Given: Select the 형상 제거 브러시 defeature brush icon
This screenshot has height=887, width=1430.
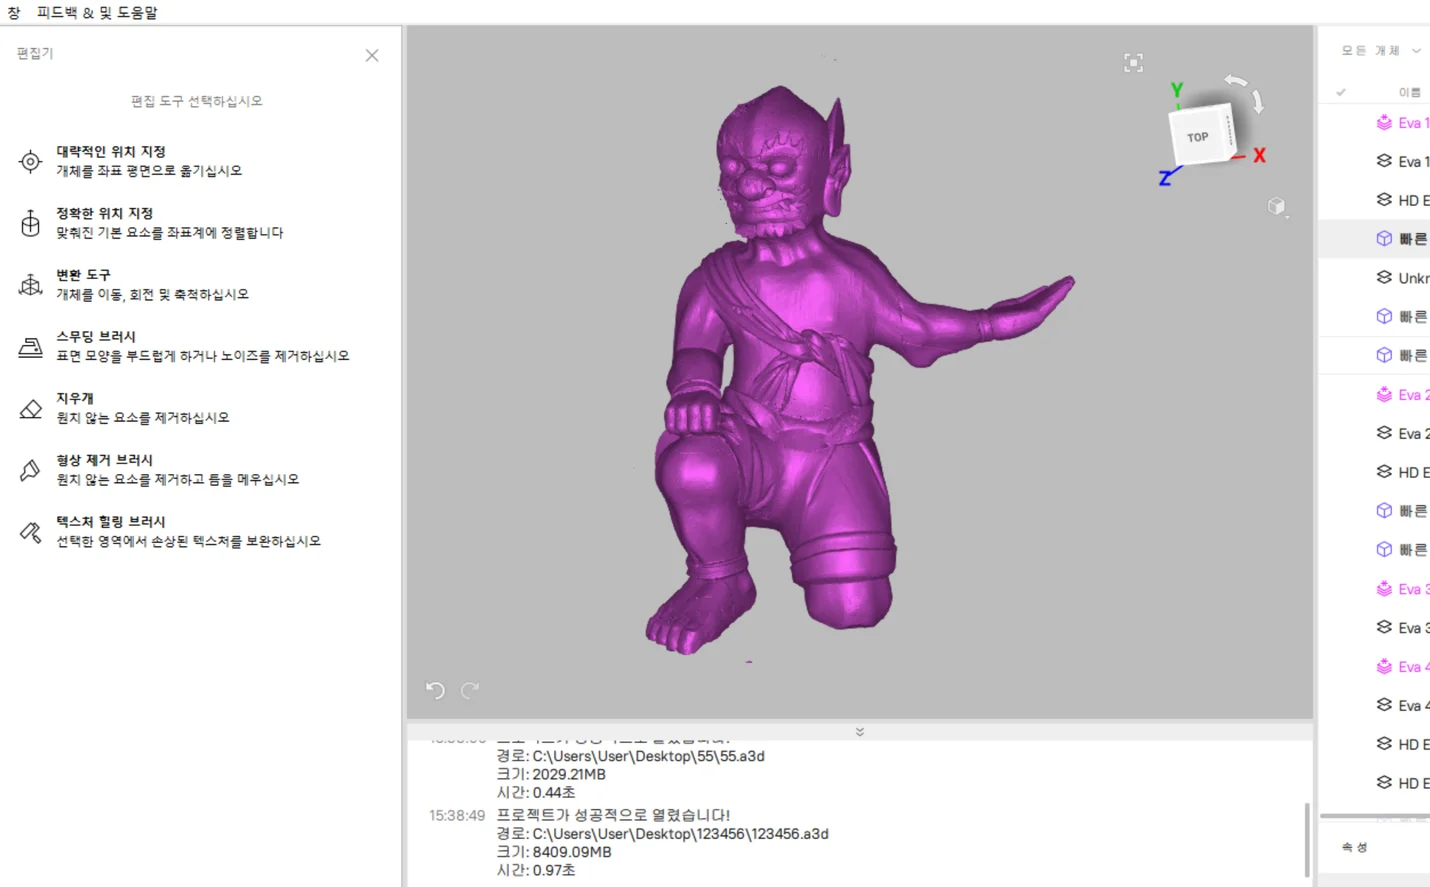Looking at the screenshot, I should [x=30, y=470].
